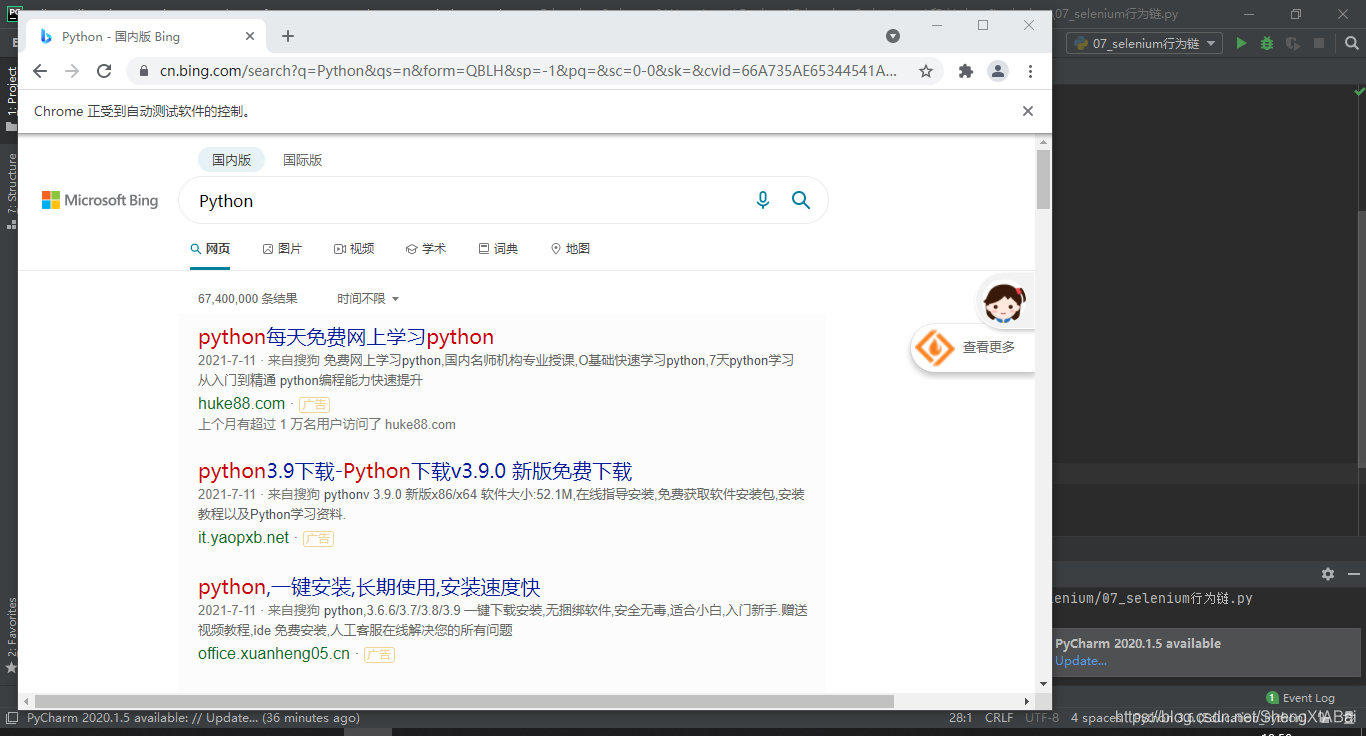Open a new Chrome tab
The height and width of the screenshot is (736, 1366).
pyautogui.click(x=288, y=36)
